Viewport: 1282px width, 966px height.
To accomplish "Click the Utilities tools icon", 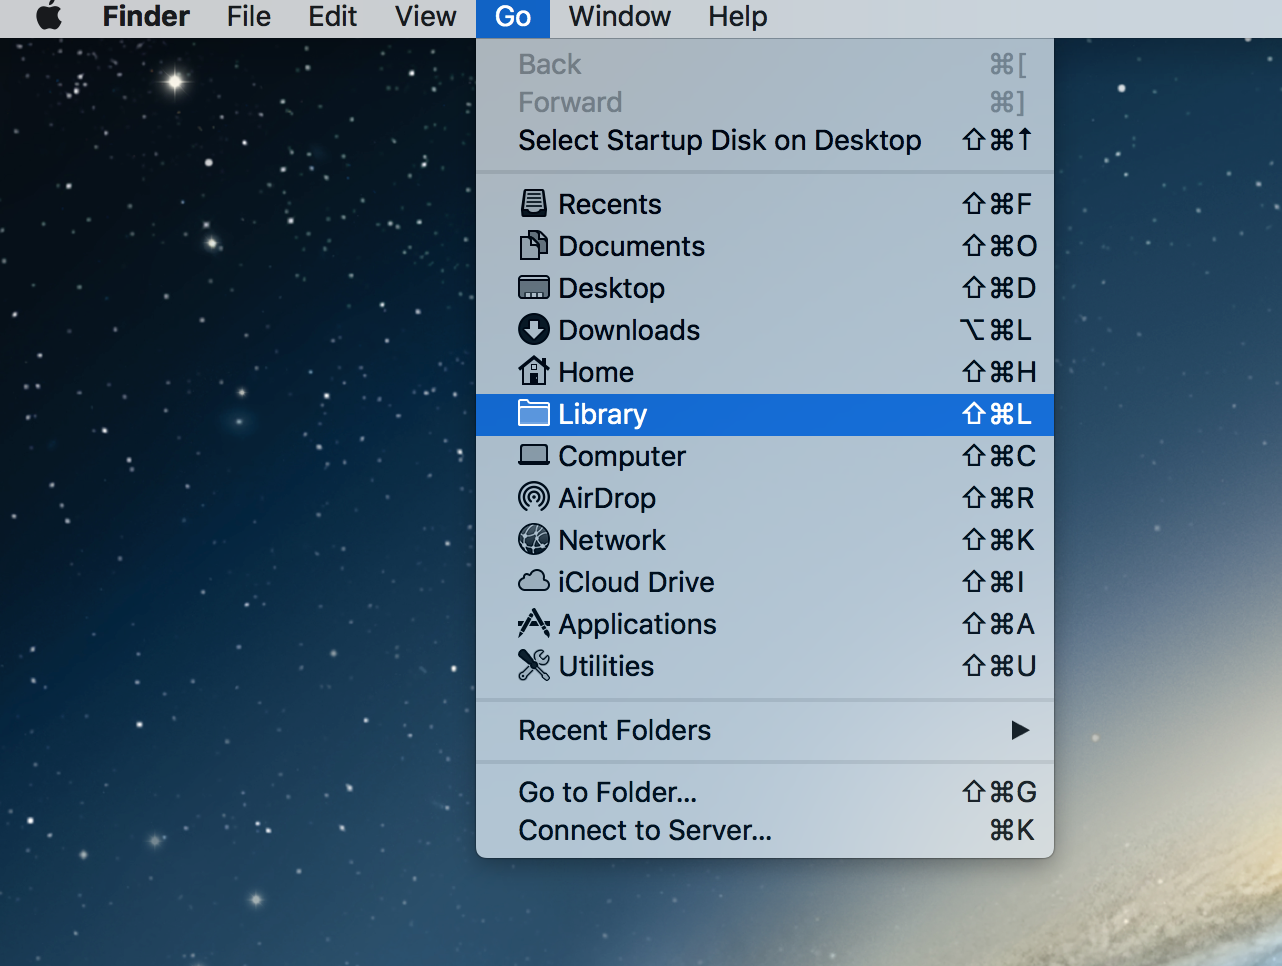I will (x=534, y=665).
